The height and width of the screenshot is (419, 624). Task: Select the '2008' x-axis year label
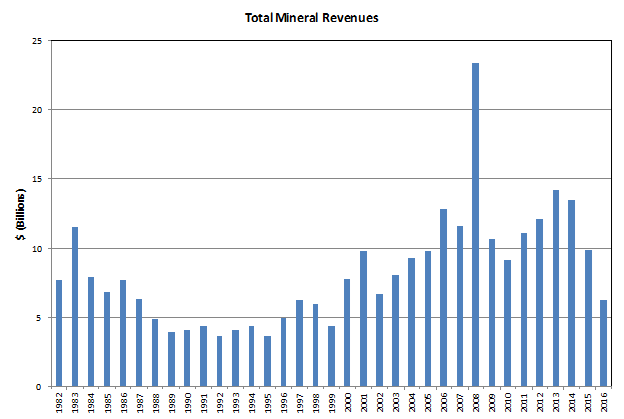pos(476,402)
